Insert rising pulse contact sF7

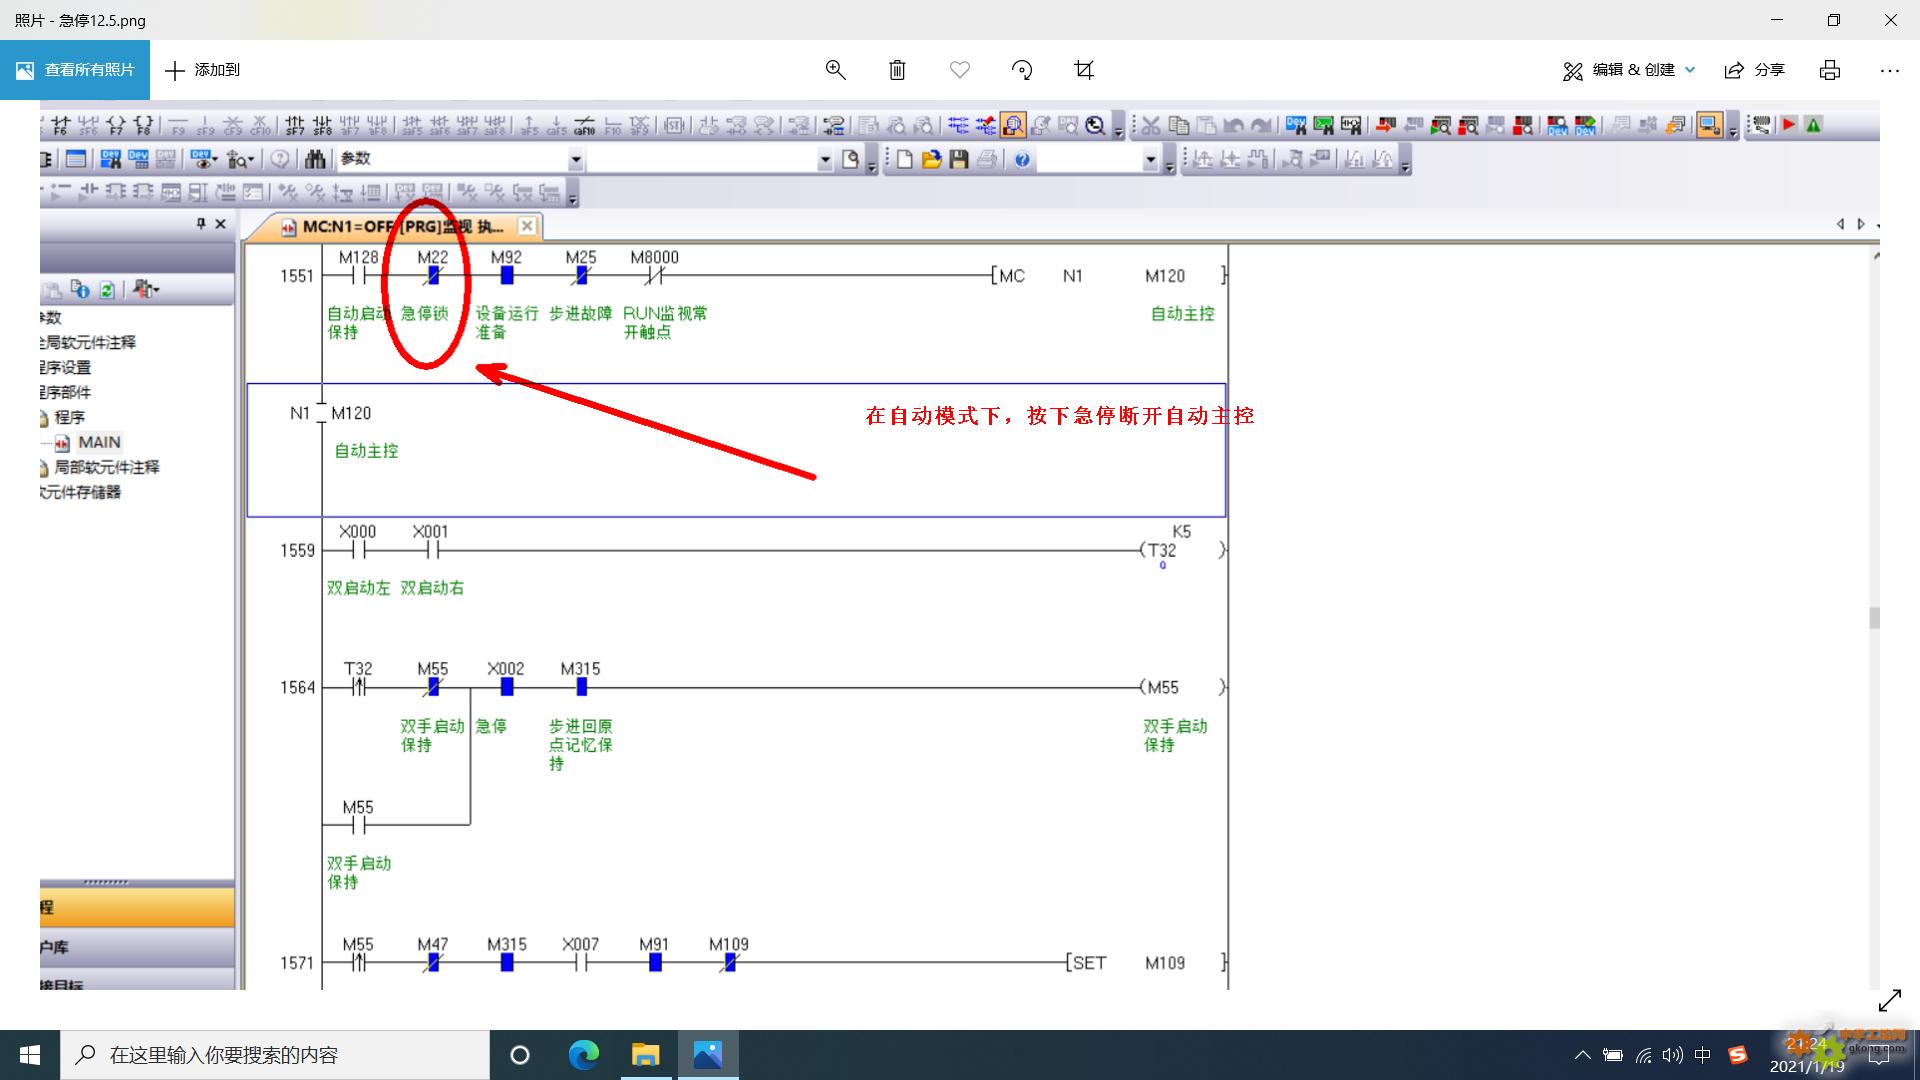[294, 125]
